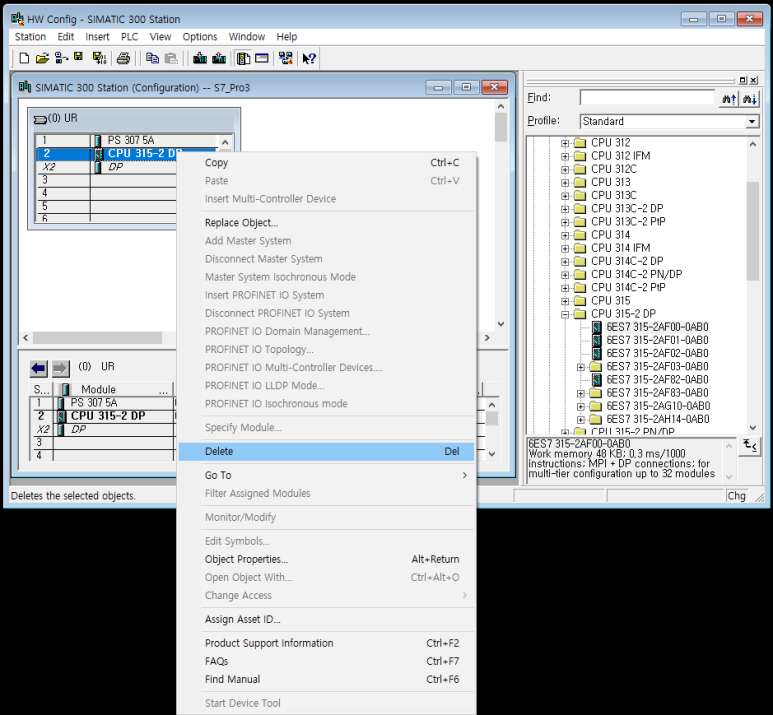The height and width of the screenshot is (715, 773).
Task: Open the Window menu
Action: 246,37
